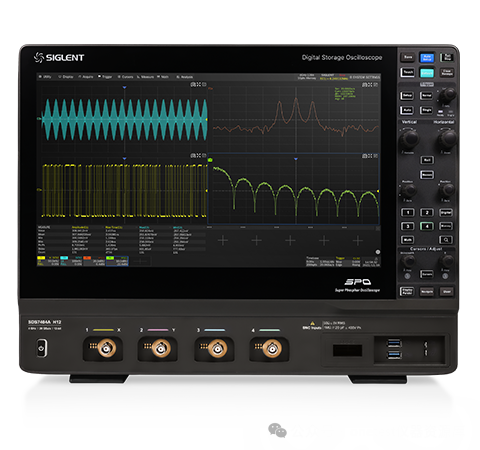Toggle the Touch screen enable button

point(408,72)
